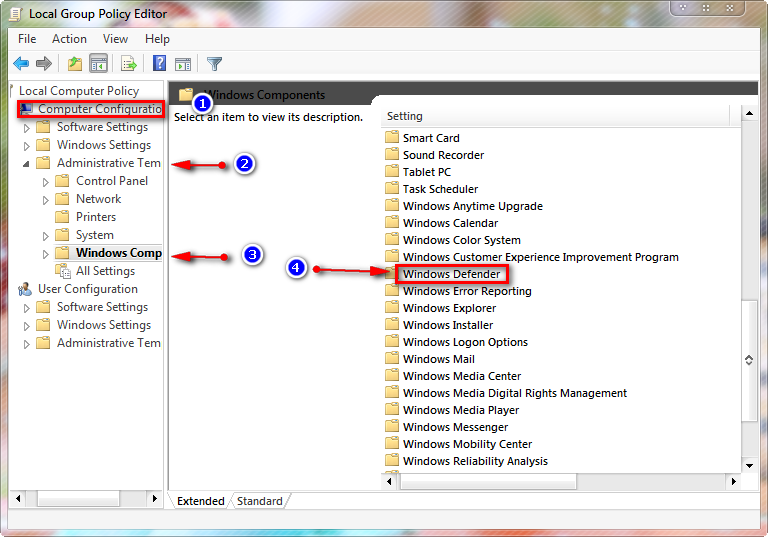Open the Action menu

pos(69,39)
